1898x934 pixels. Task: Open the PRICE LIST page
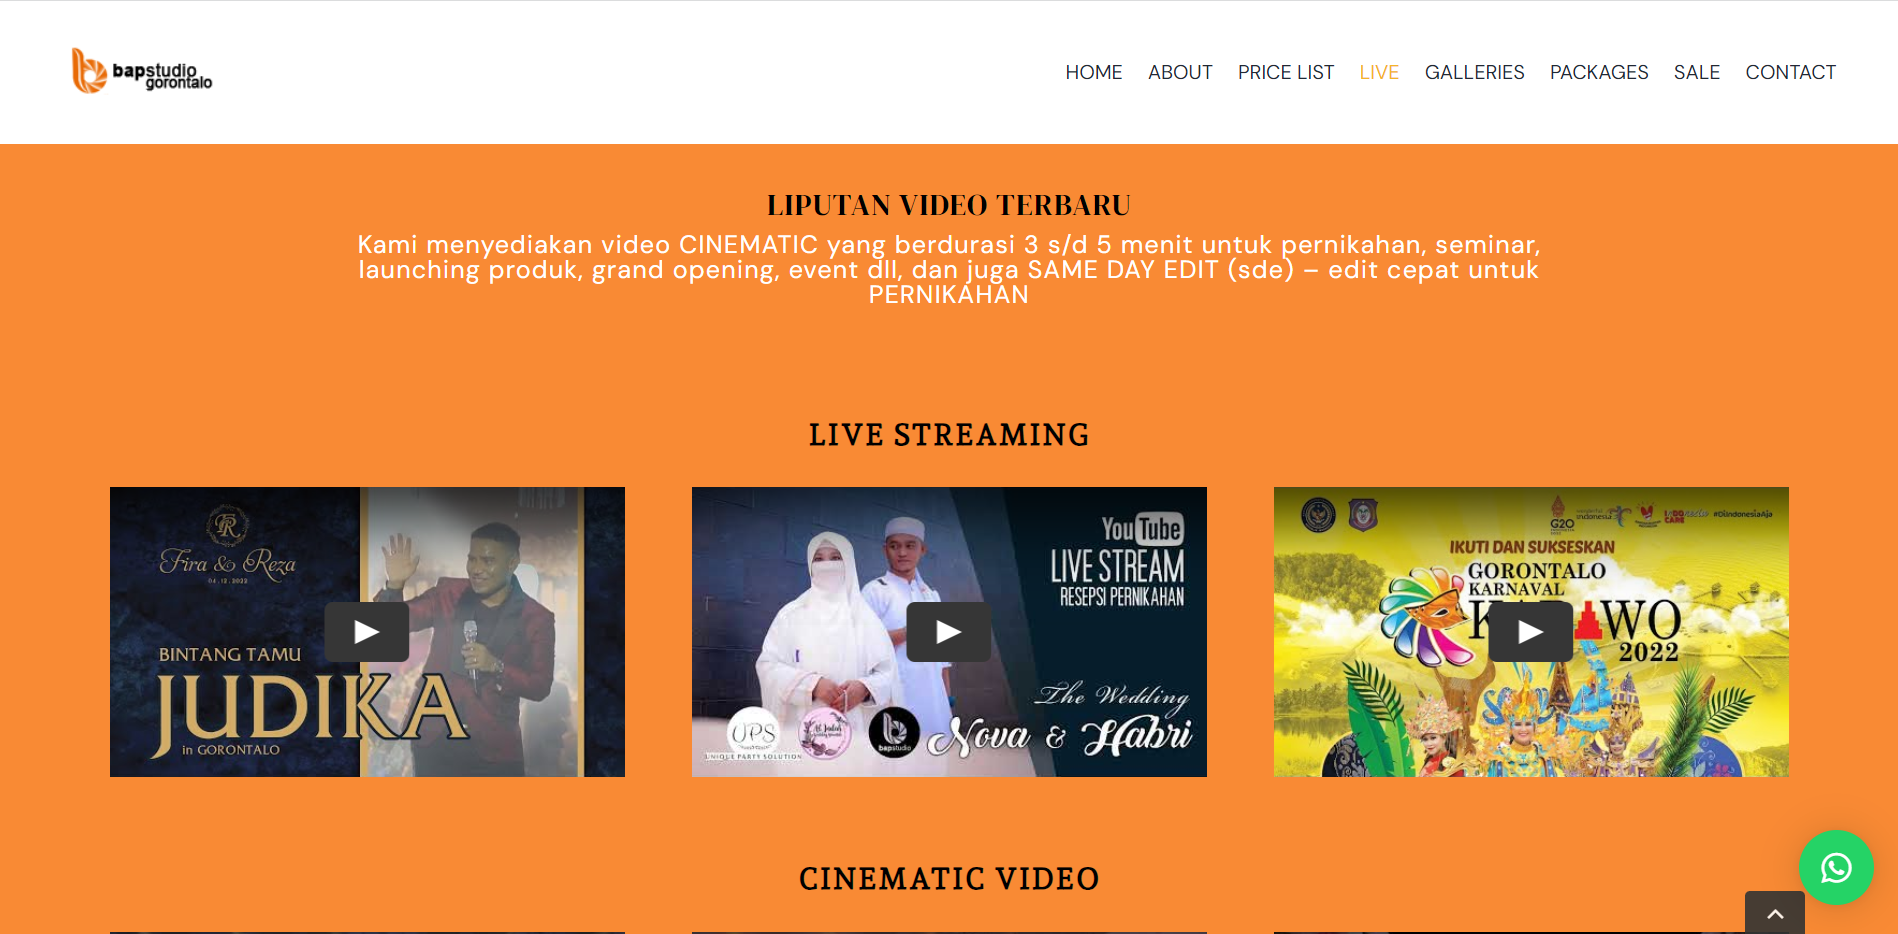tap(1285, 72)
